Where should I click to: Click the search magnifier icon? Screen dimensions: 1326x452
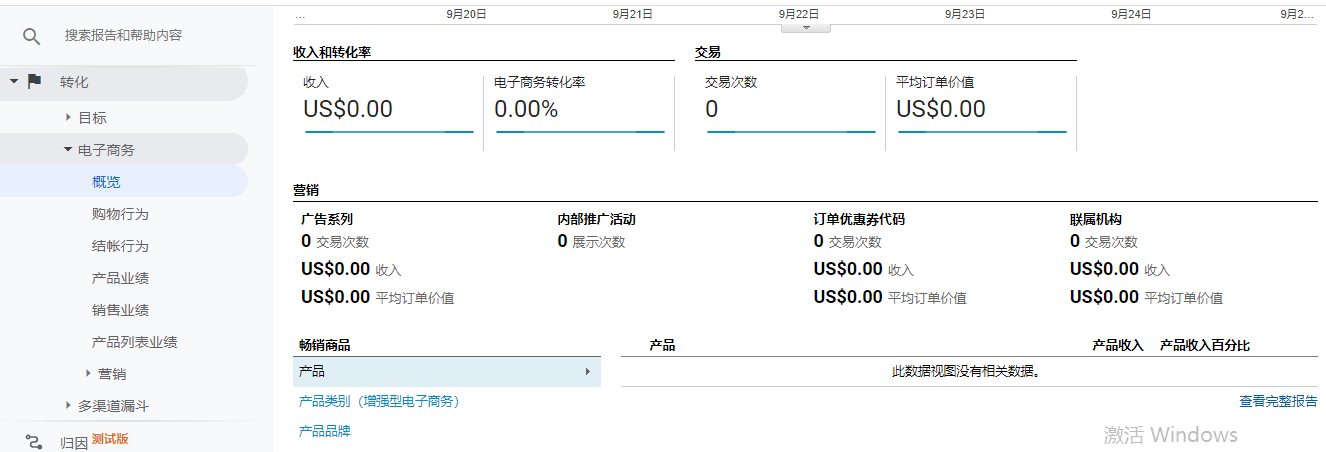32,36
